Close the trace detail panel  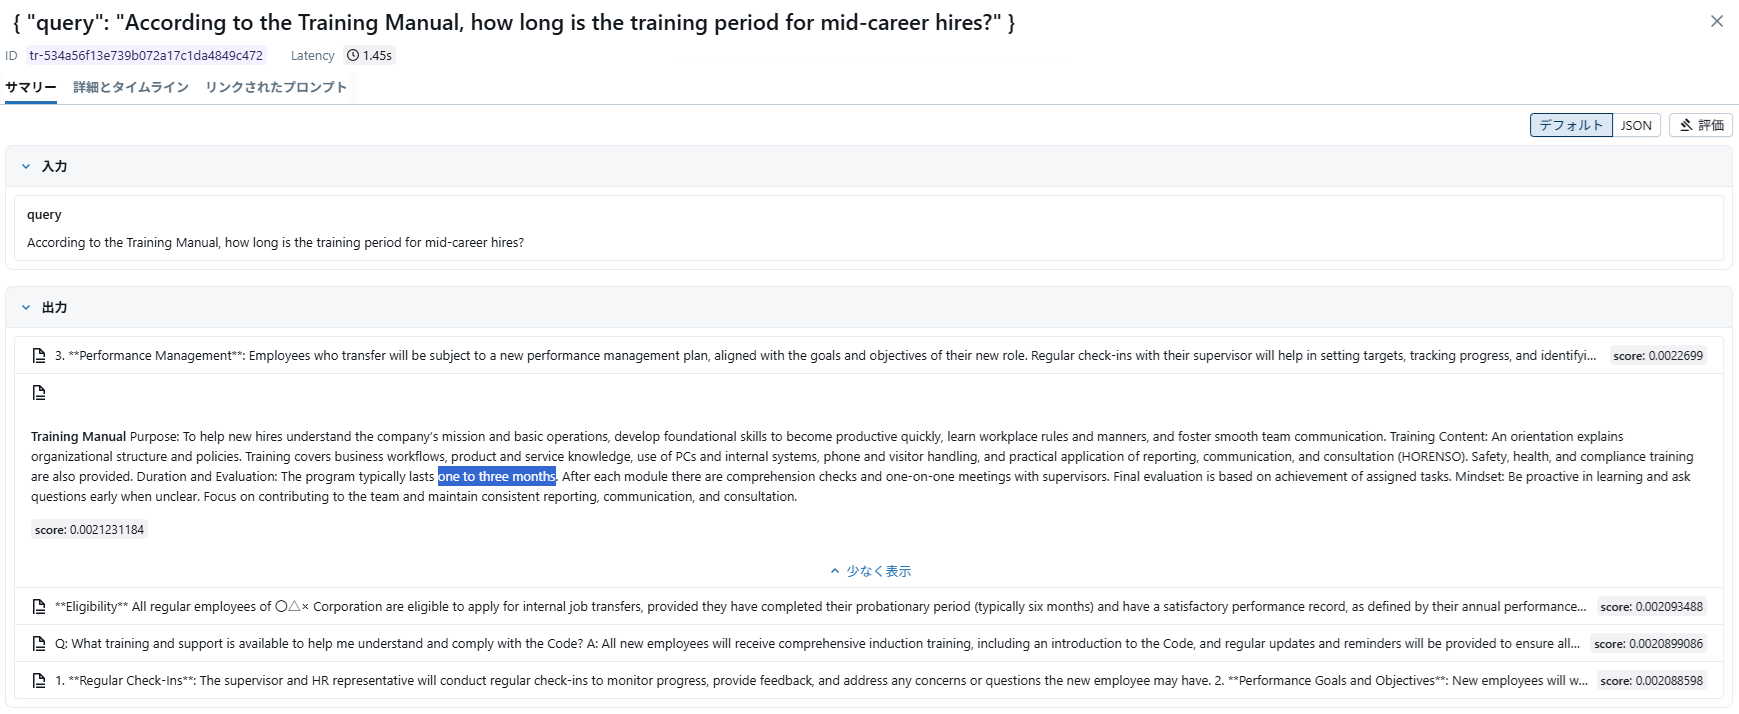pyautogui.click(x=1716, y=21)
